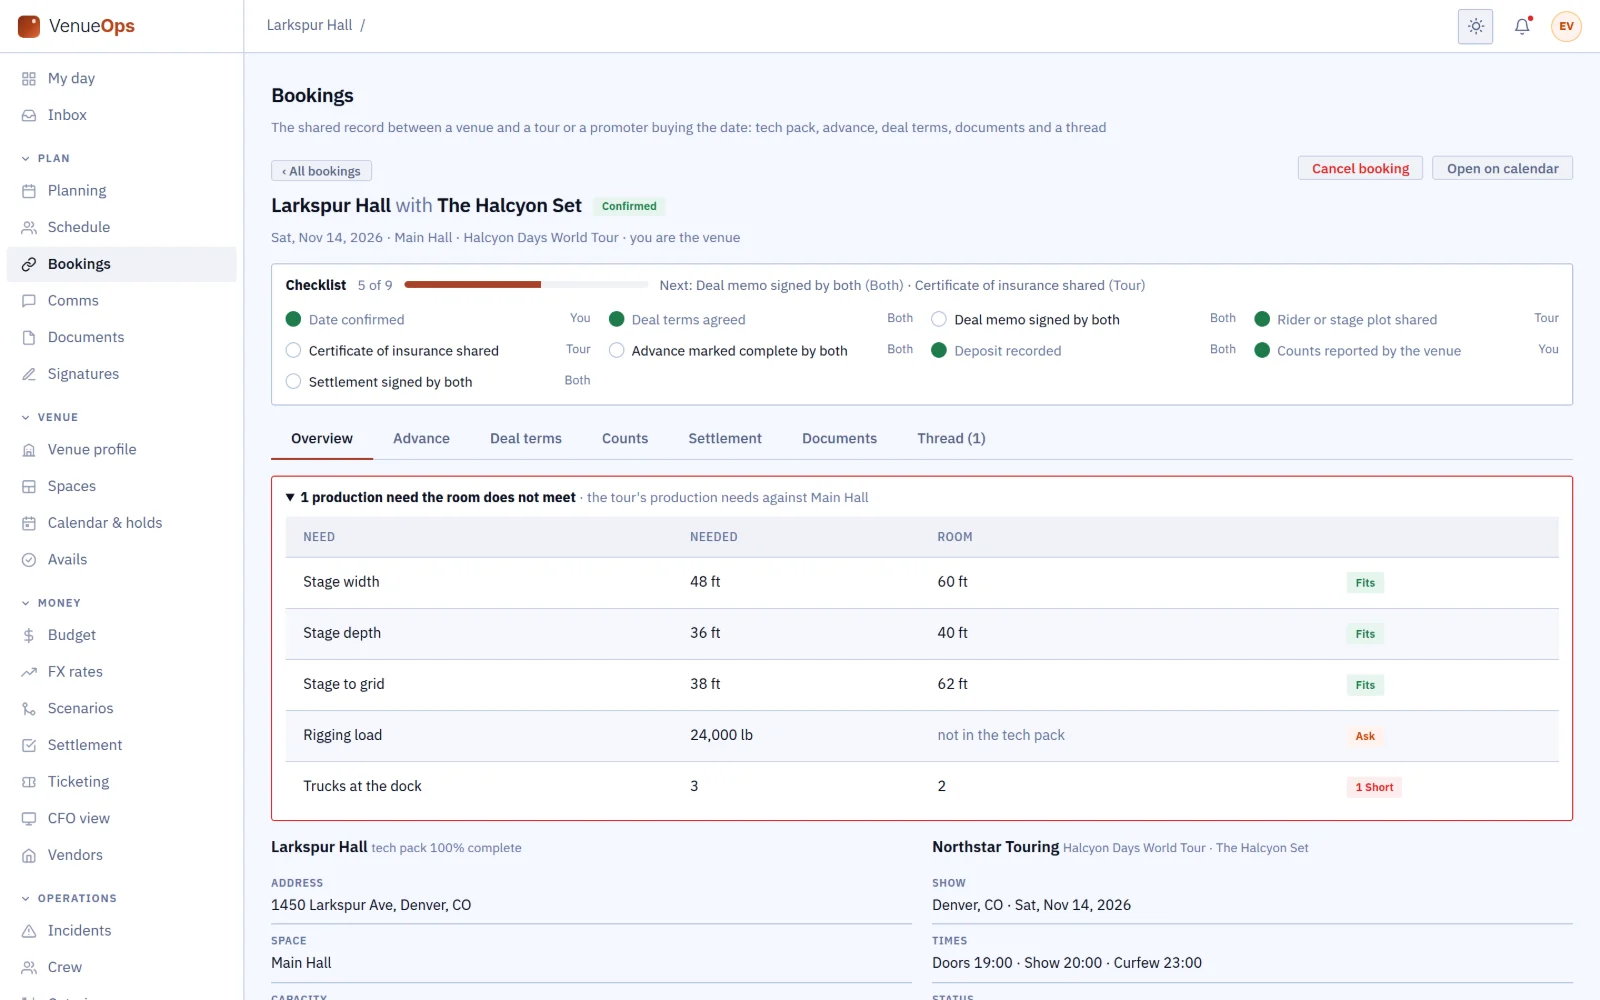1600x1000 pixels.
Task: Click the Incidents warning triangle icon
Action: click(29, 931)
